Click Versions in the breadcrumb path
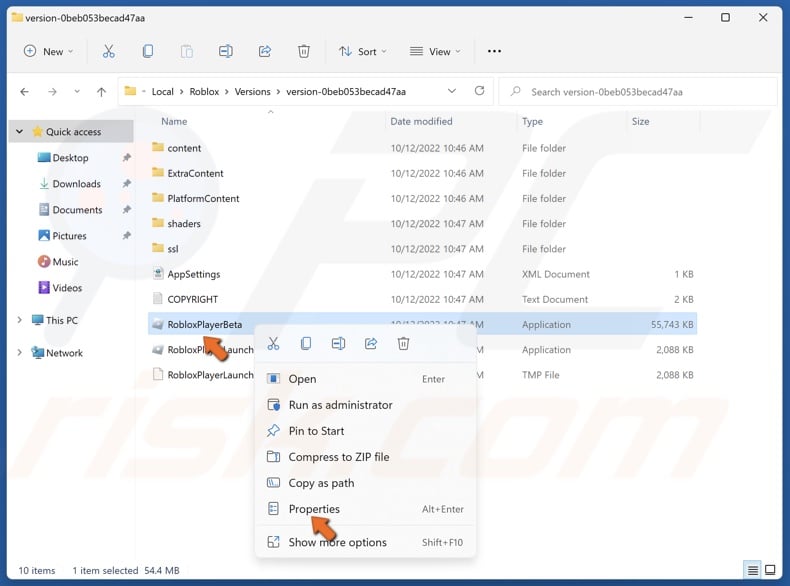790x586 pixels. [252, 92]
